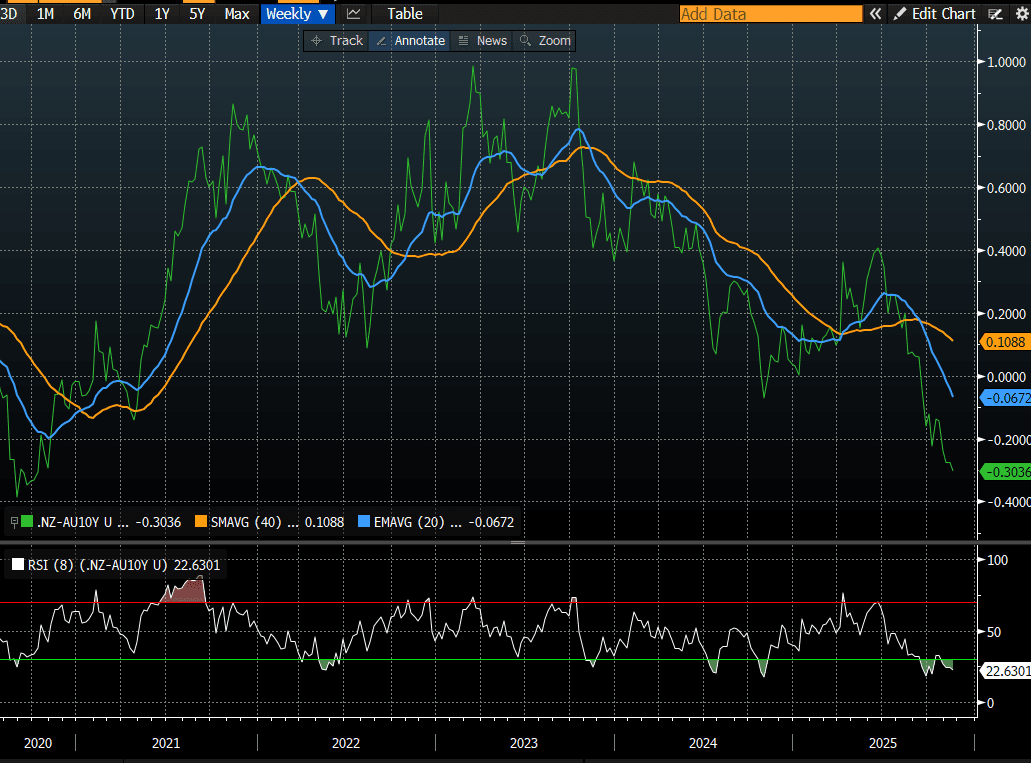
Task: Click the chart annotation edit icon beside gear
Action: [x=995, y=14]
